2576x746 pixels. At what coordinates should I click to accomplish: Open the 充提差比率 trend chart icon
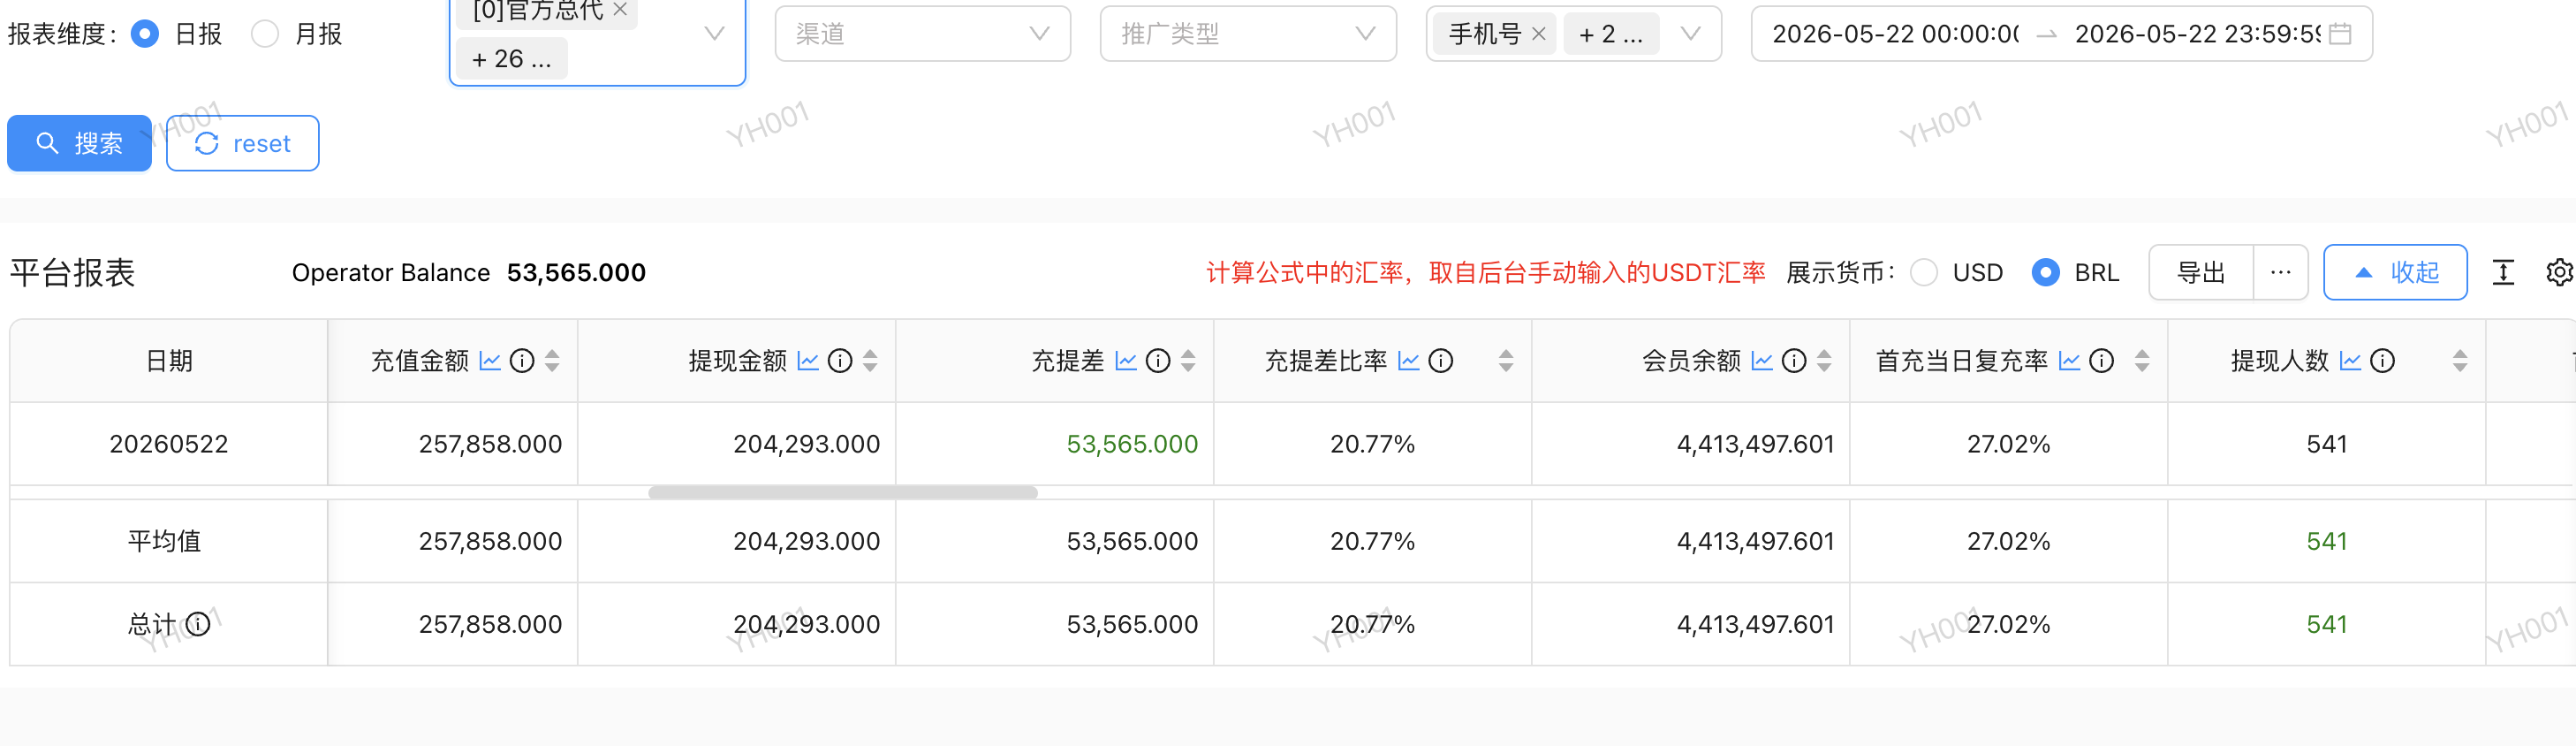[x=1409, y=361]
